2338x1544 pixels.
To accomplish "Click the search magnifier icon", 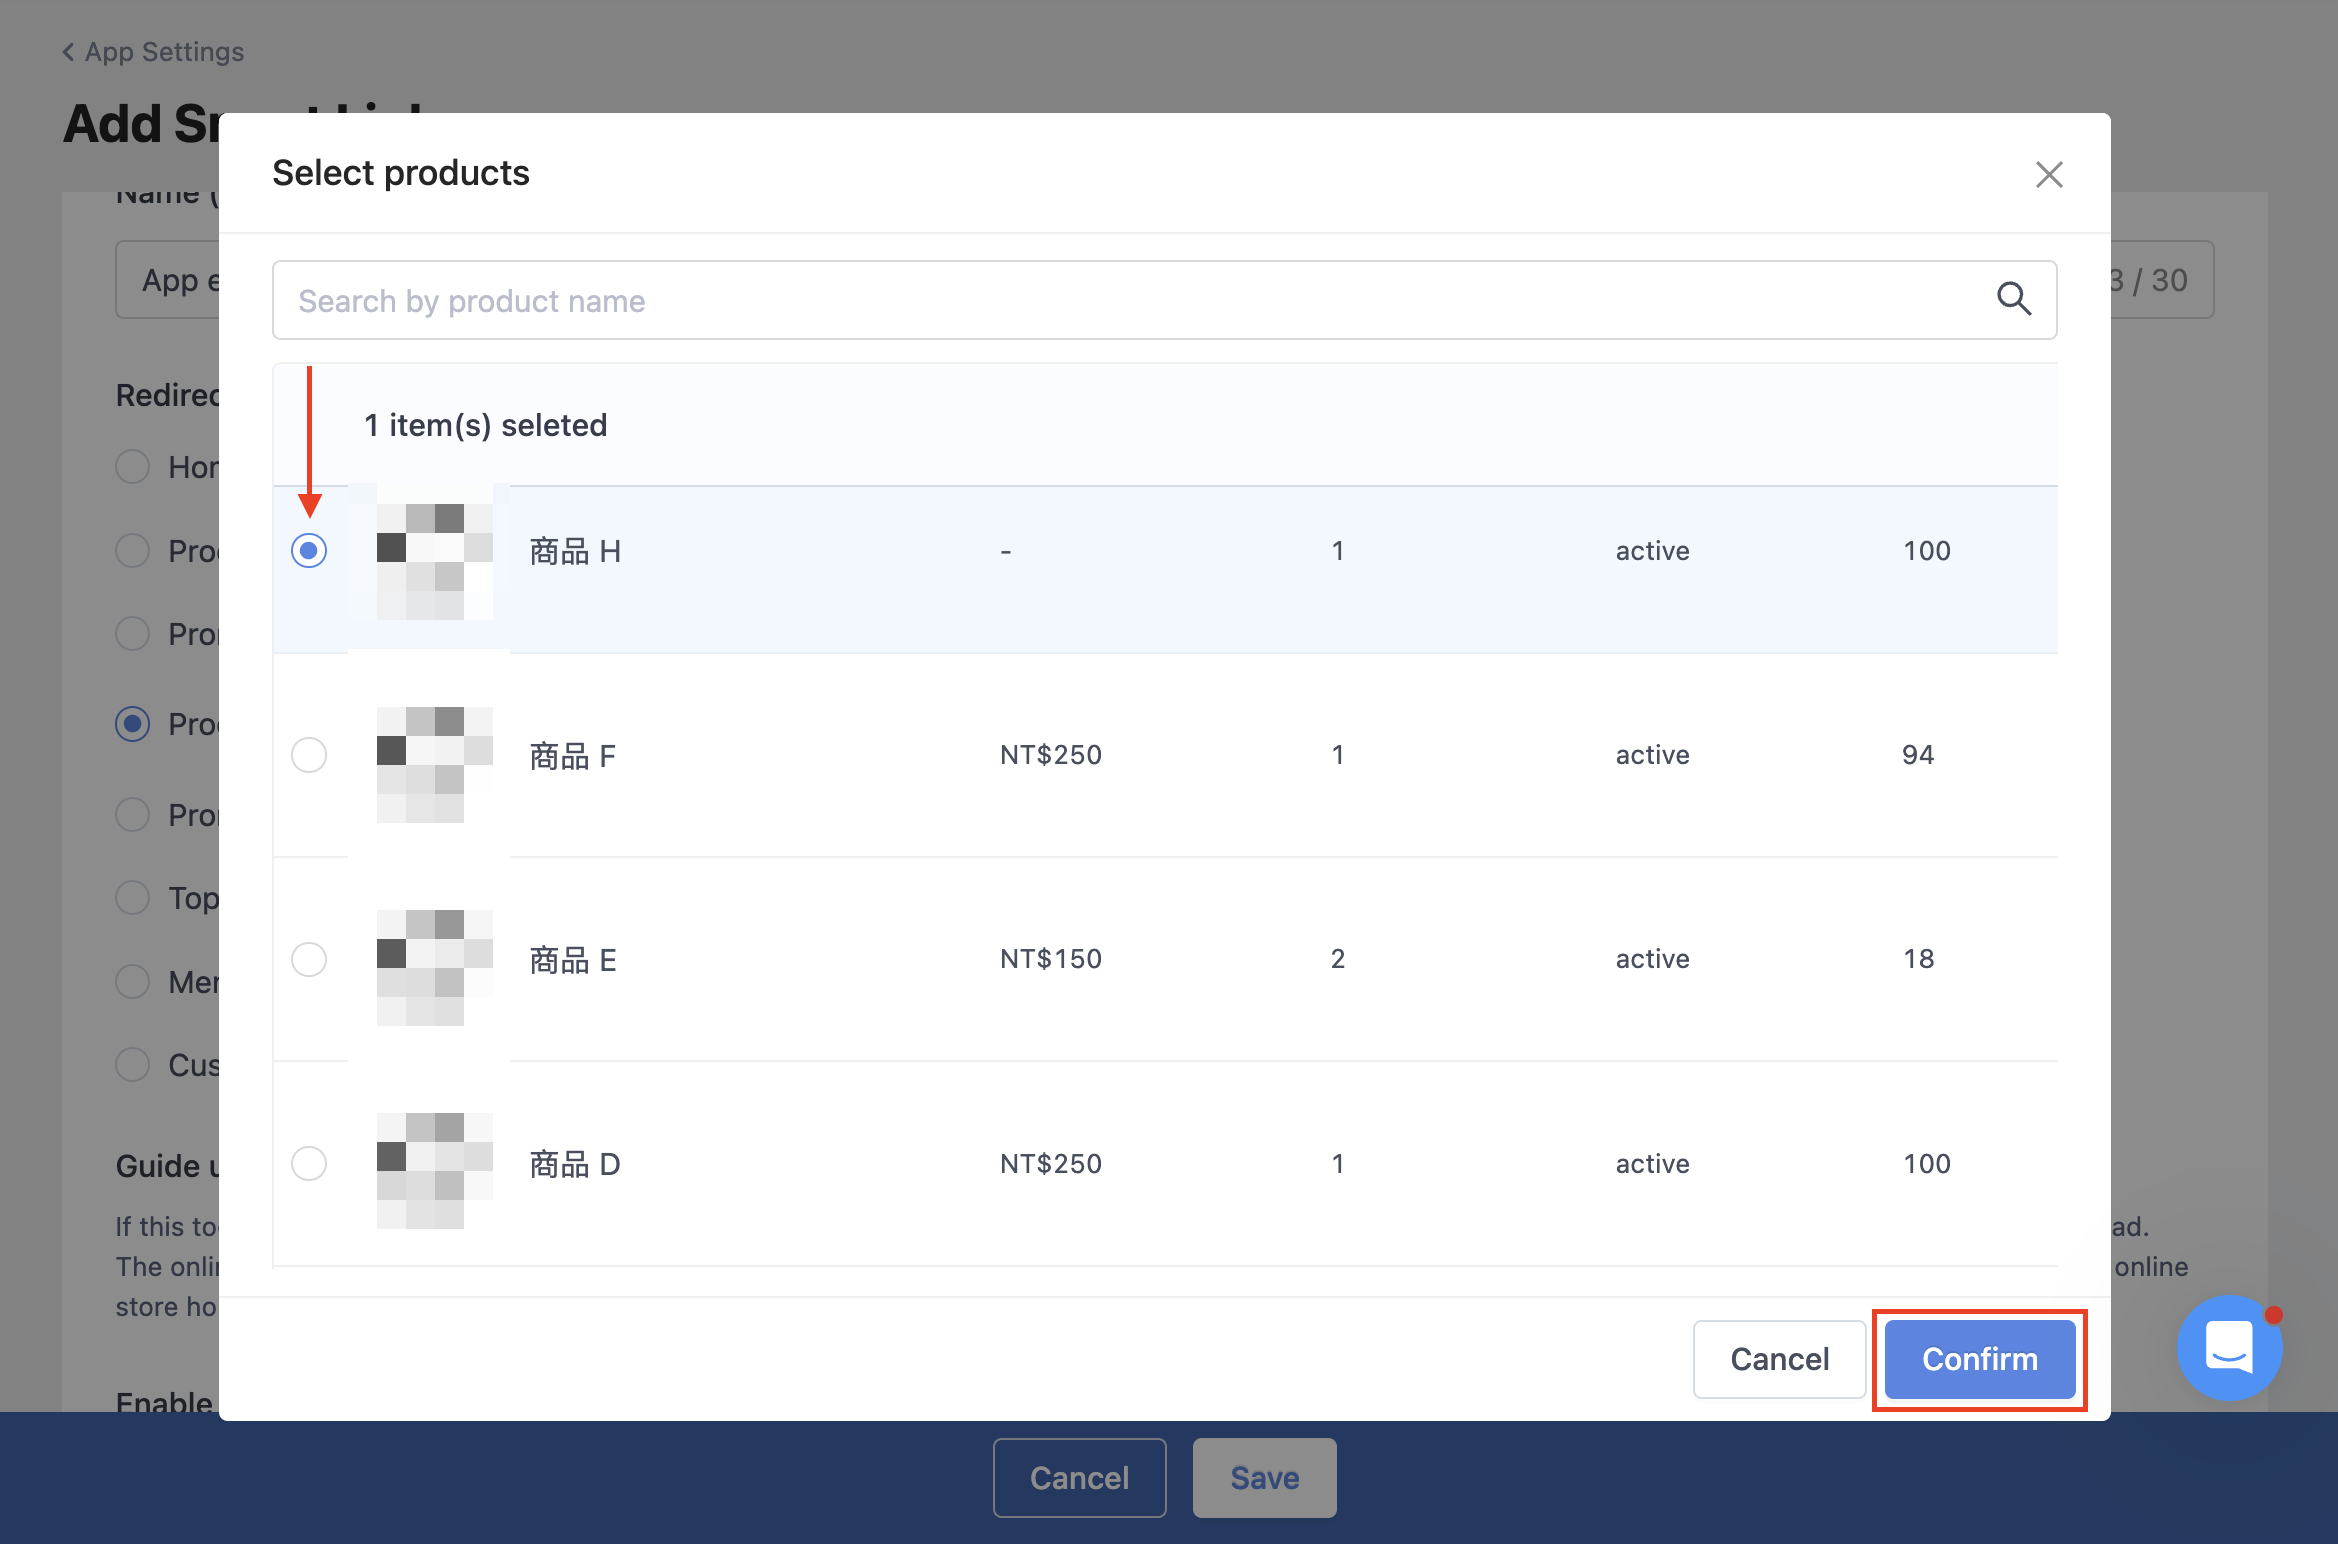I will coord(2013,299).
